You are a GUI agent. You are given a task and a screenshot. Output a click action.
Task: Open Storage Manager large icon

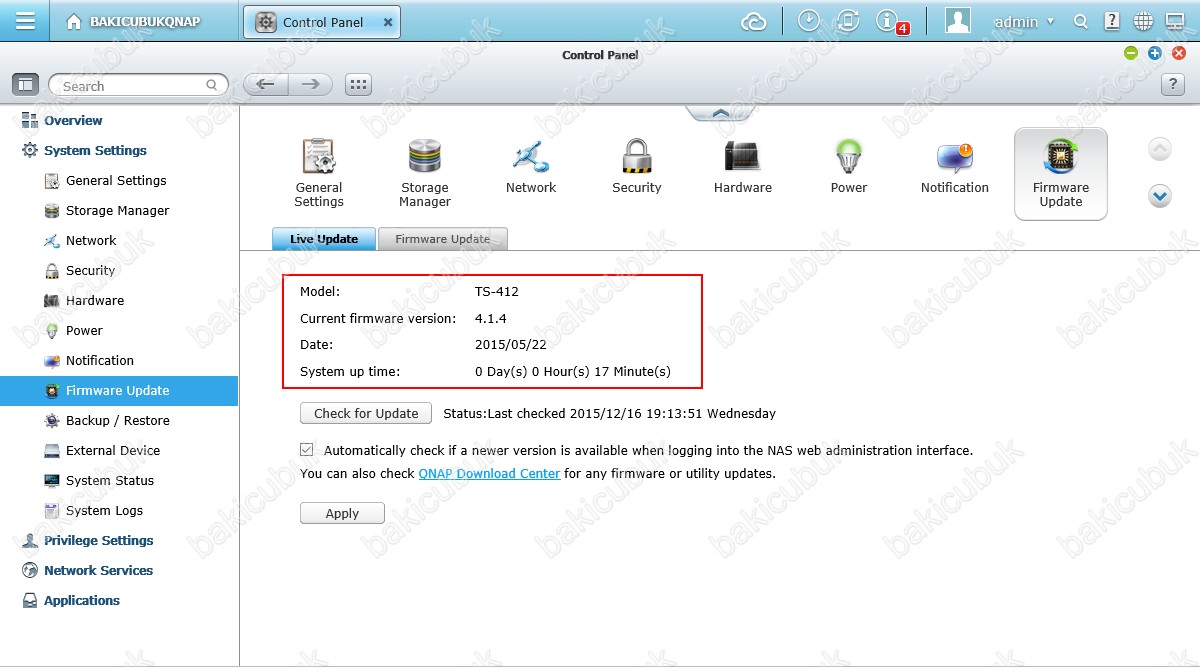coord(425,173)
